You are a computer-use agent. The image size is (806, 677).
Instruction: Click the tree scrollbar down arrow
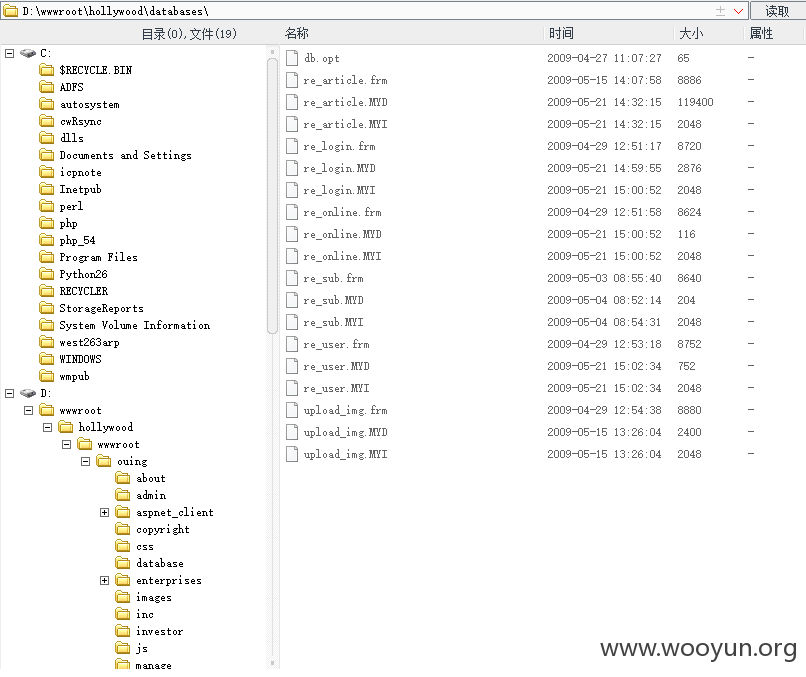[x=272, y=663]
